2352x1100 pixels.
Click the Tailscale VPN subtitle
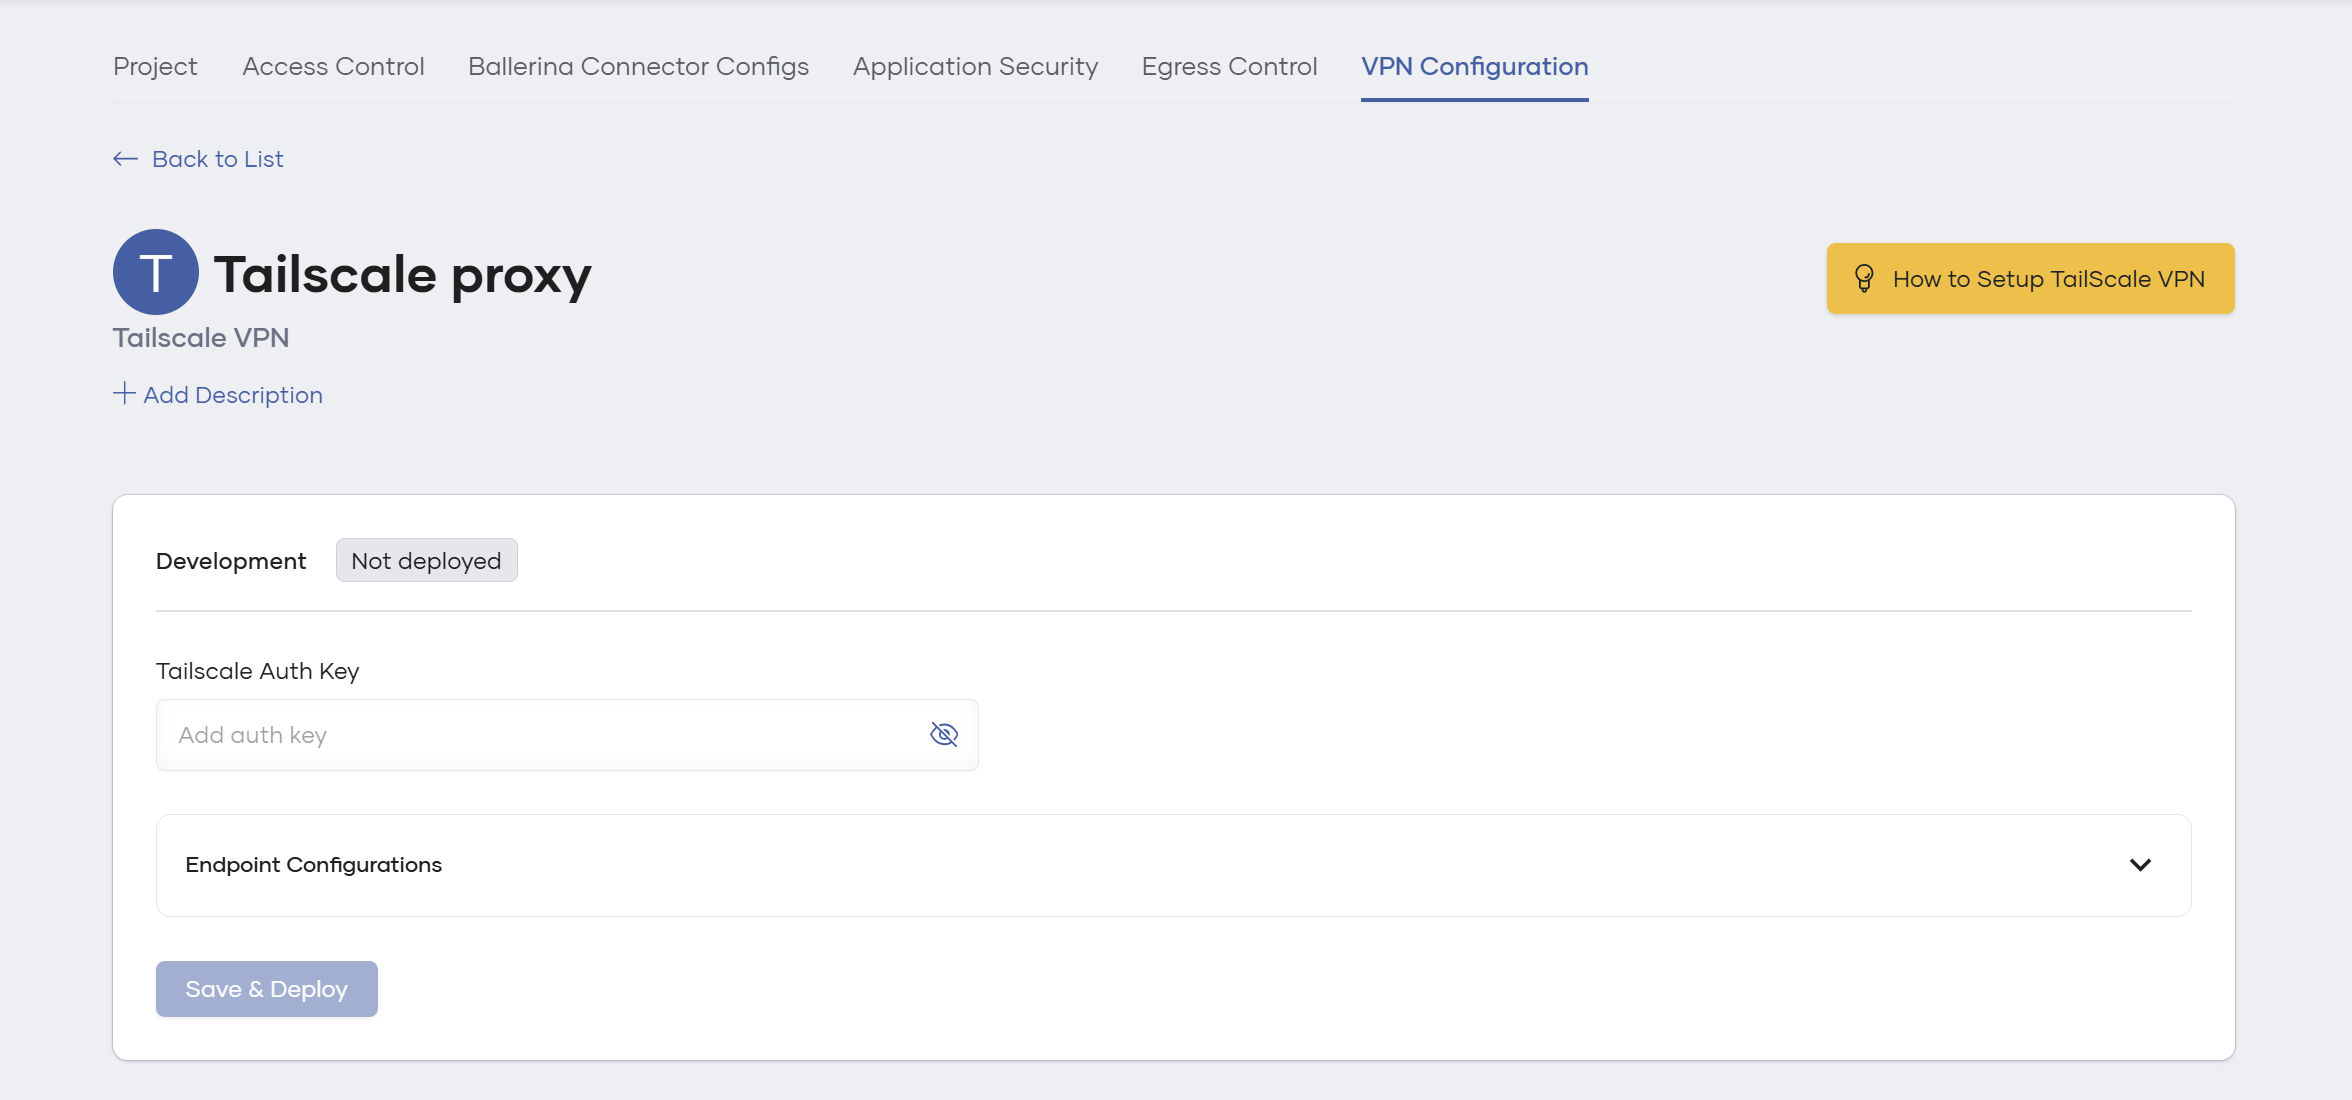click(201, 338)
